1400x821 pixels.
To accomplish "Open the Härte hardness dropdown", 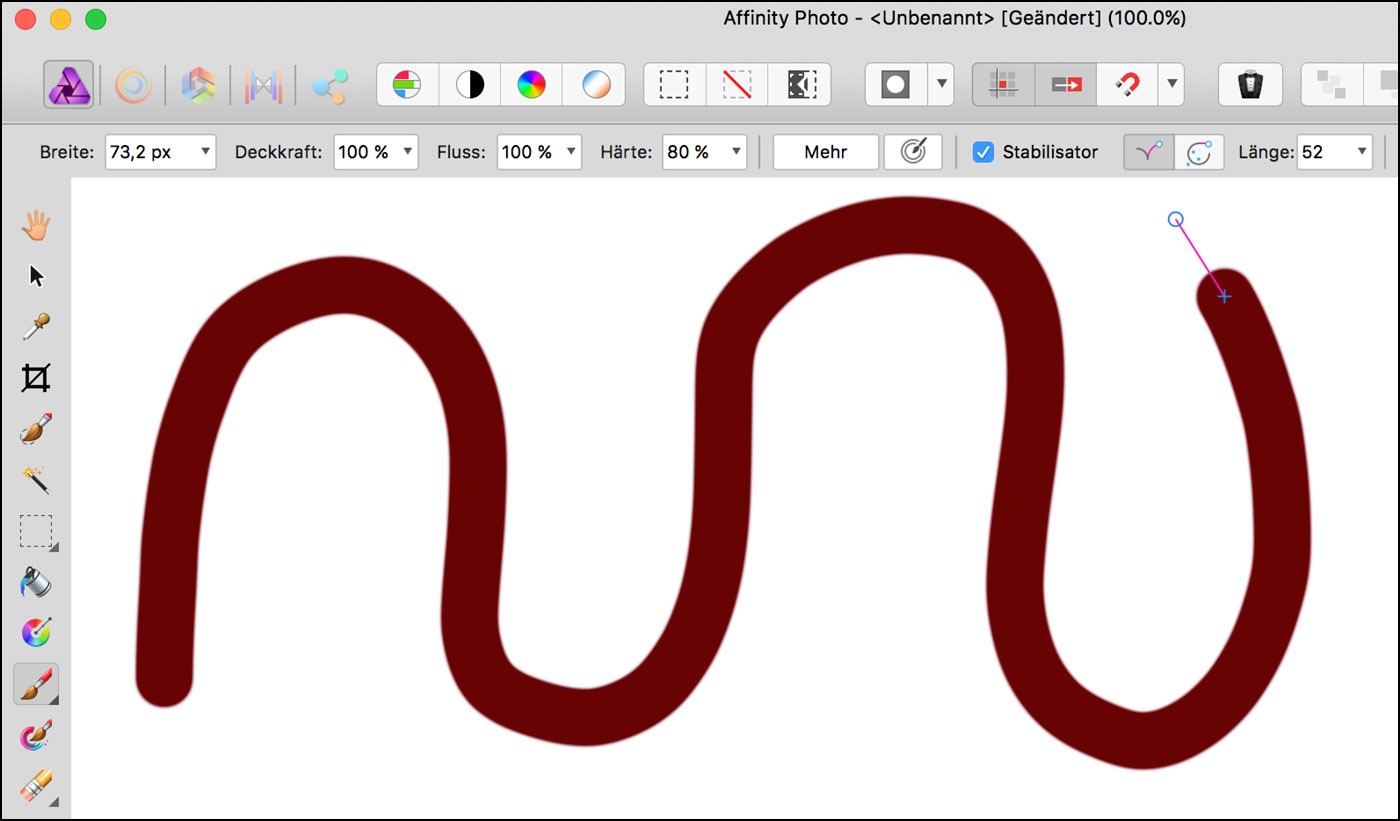I will pos(736,152).
